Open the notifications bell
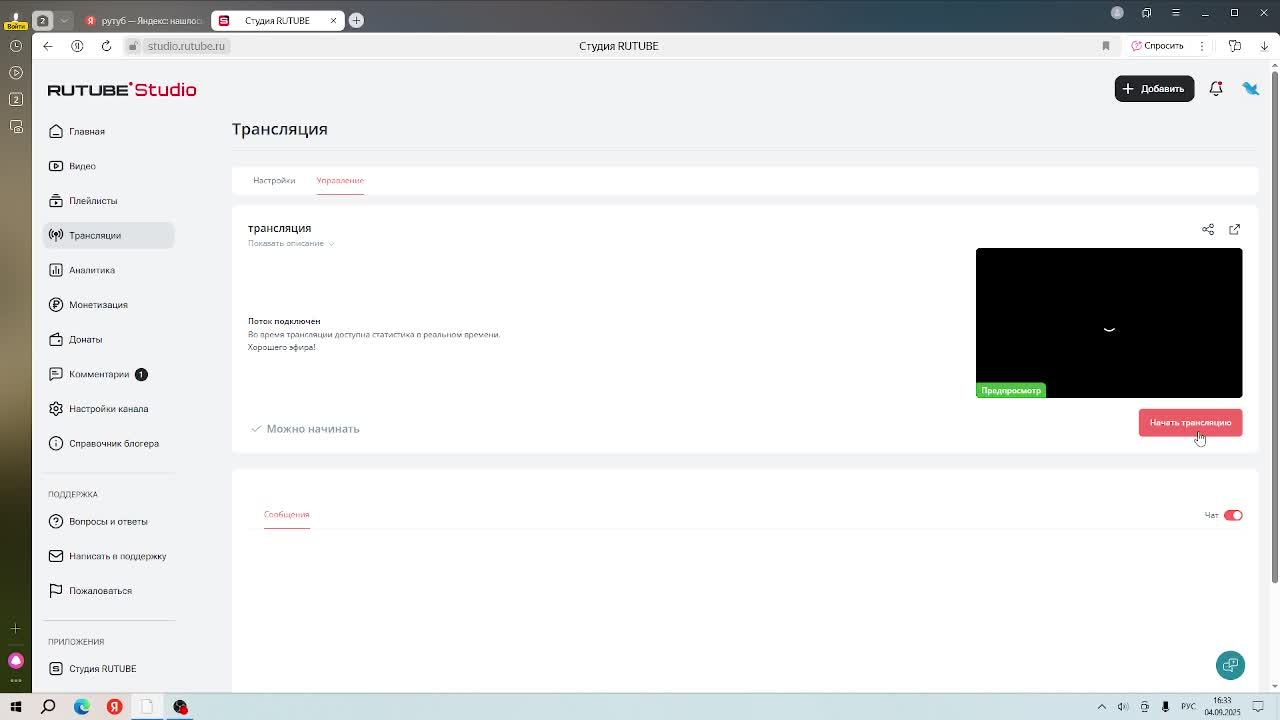Viewport: 1280px width, 720px height. [1216, 89]
